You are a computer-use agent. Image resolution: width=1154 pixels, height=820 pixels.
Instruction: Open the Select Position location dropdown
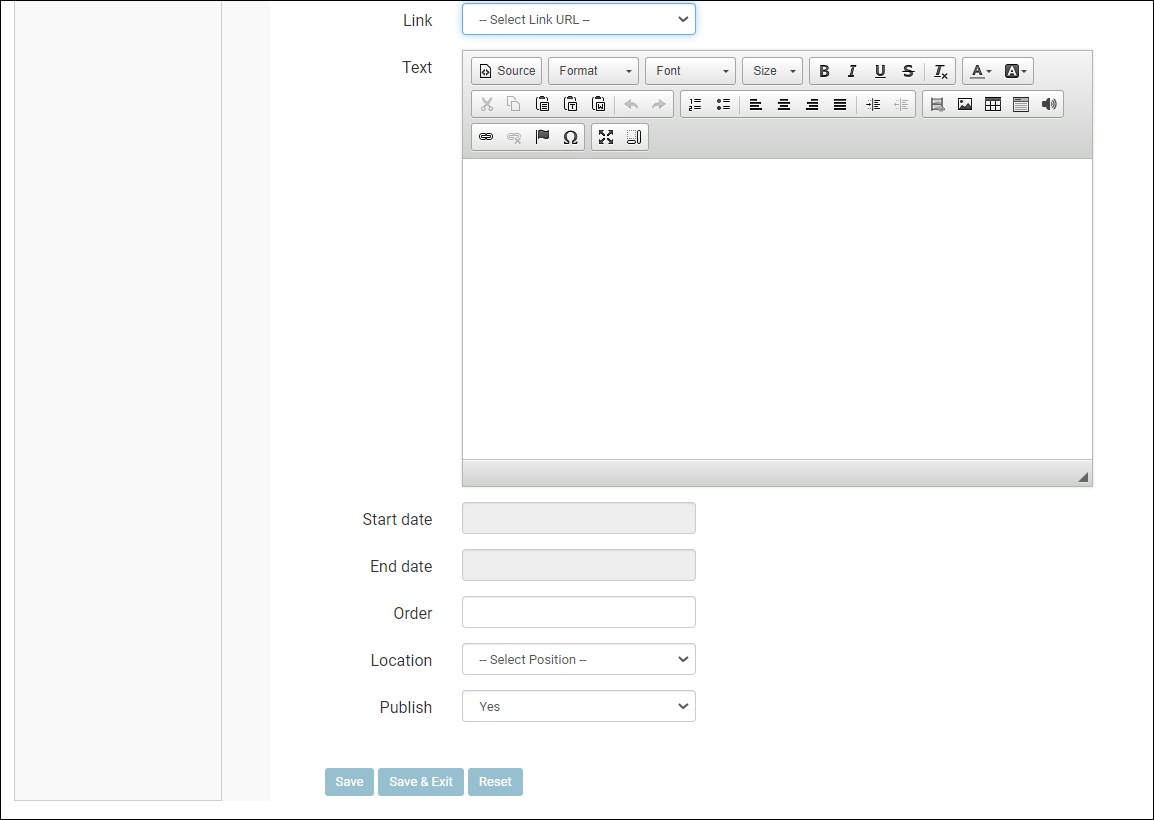point(578,660)
